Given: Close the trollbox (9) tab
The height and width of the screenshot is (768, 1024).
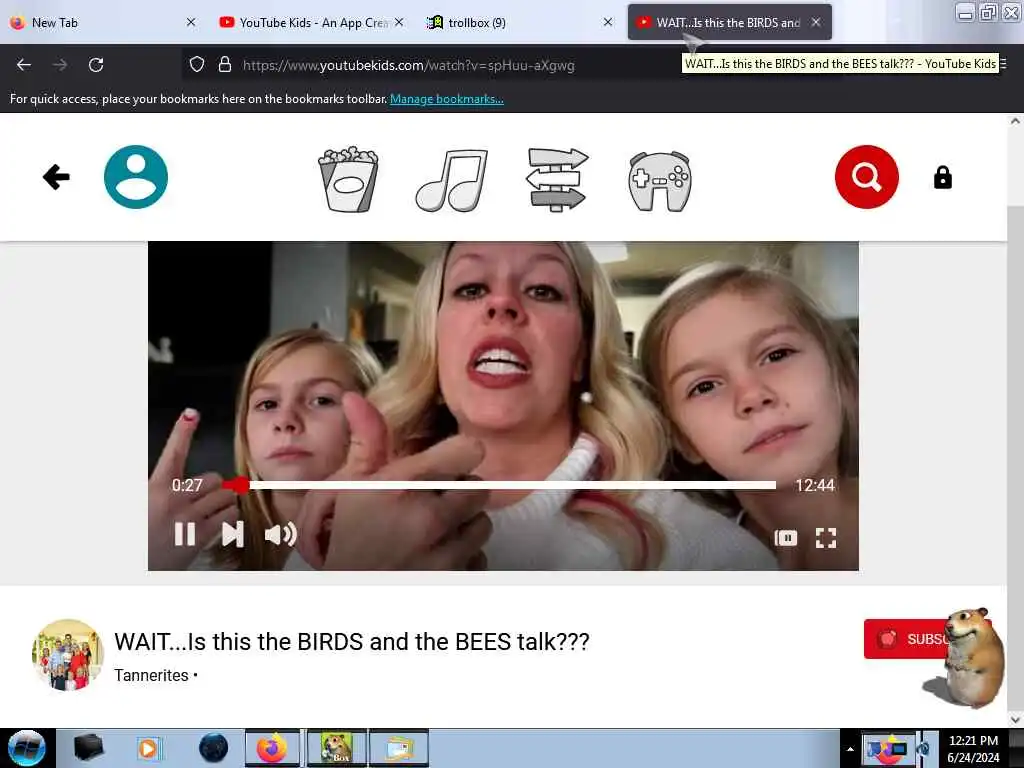Looking at the screenshot, I should click(x=607, y=22).
